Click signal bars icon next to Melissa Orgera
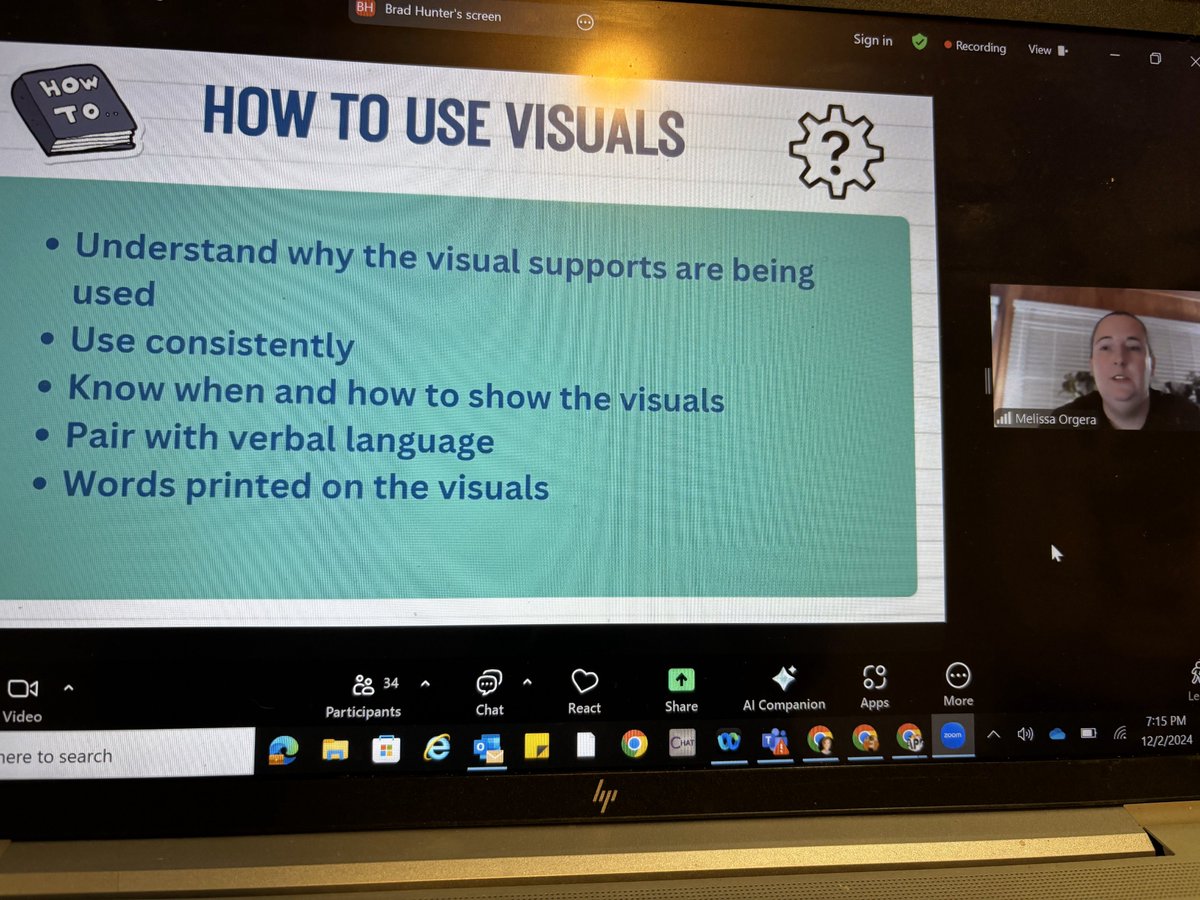The height and width of the screenshot is (900, 1200). point(1003,419)
